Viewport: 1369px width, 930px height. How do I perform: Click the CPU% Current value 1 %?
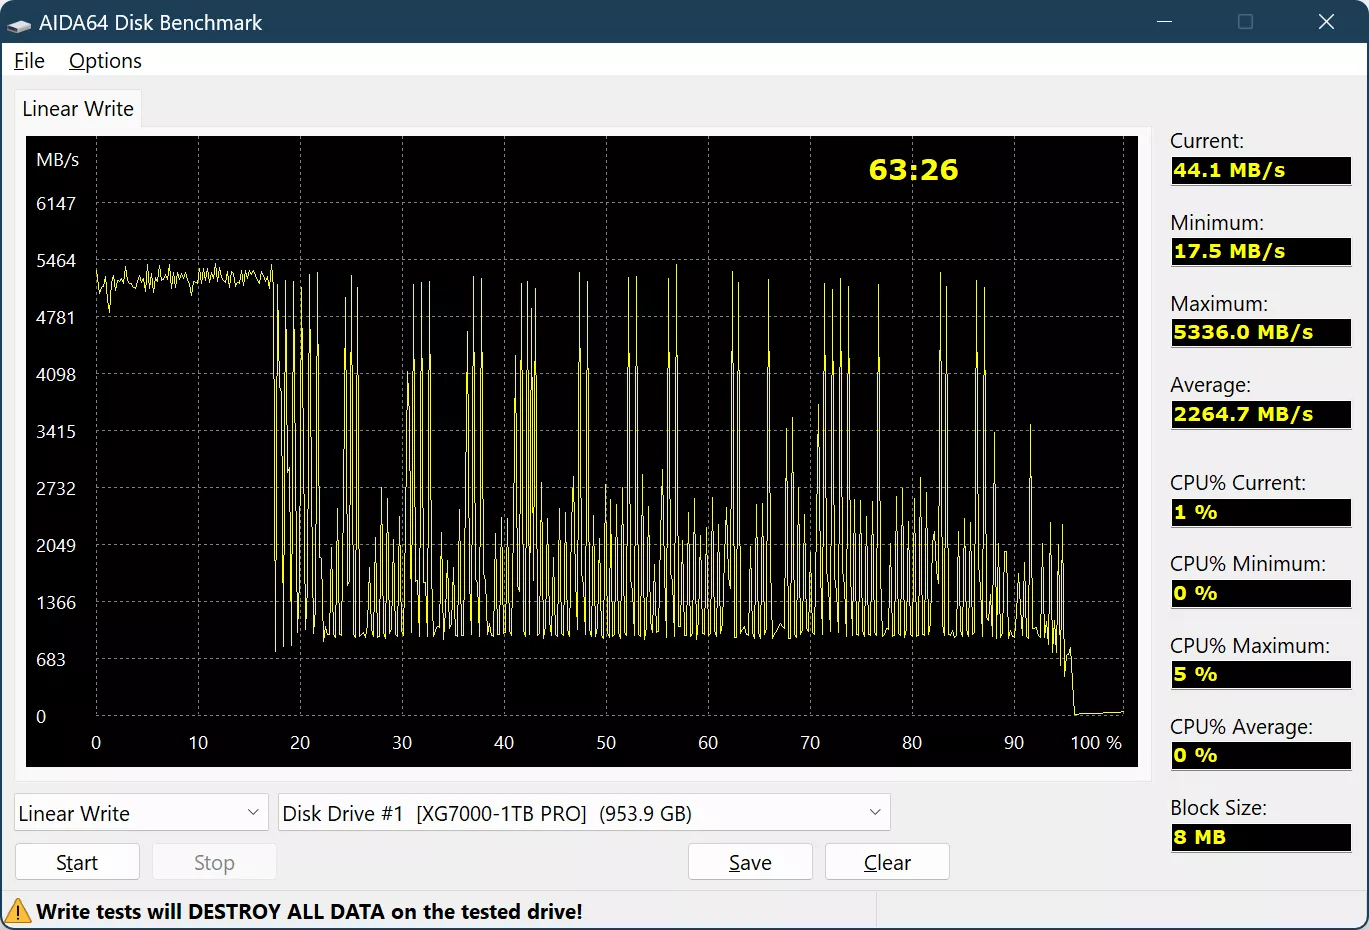1261,512
